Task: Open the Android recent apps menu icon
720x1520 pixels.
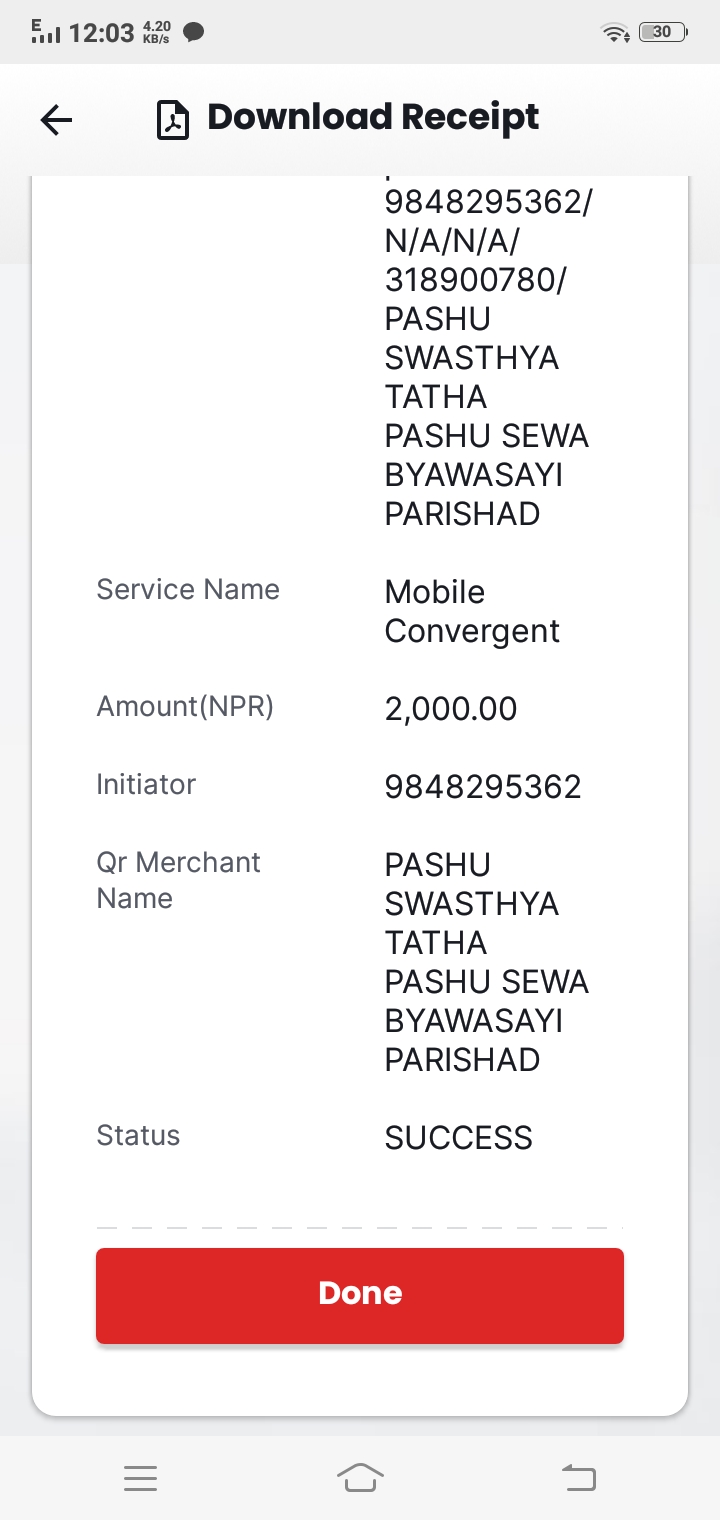Action: pos(141,1478)
